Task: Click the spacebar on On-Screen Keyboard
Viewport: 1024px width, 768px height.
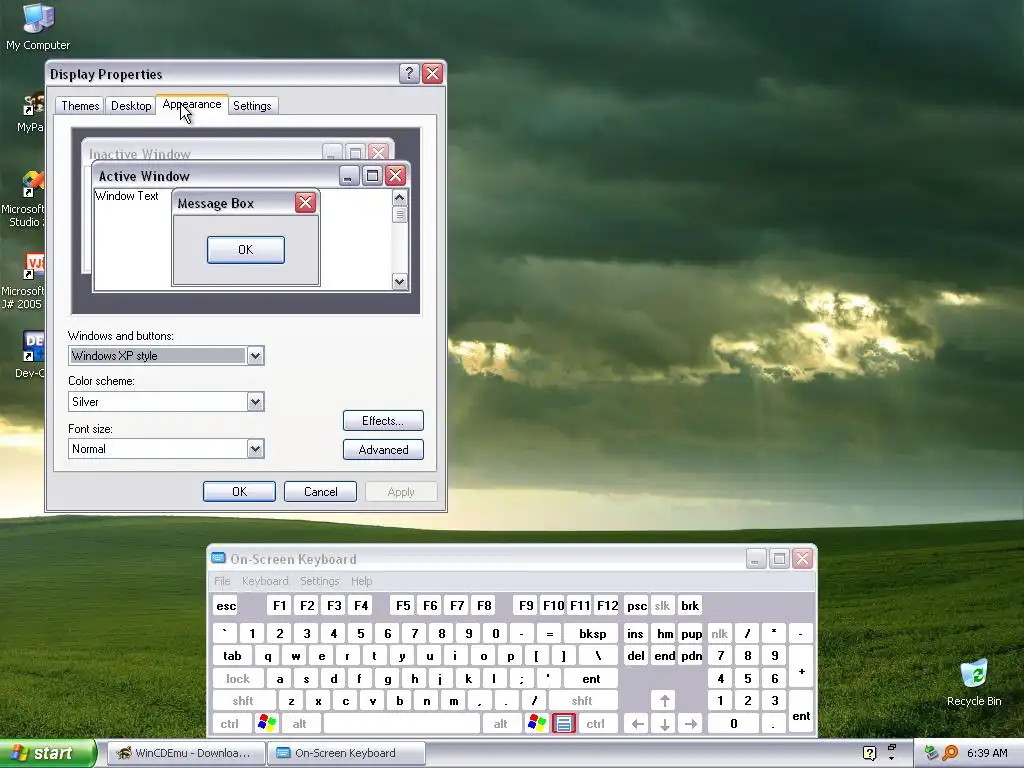Action: pos(402,724)
